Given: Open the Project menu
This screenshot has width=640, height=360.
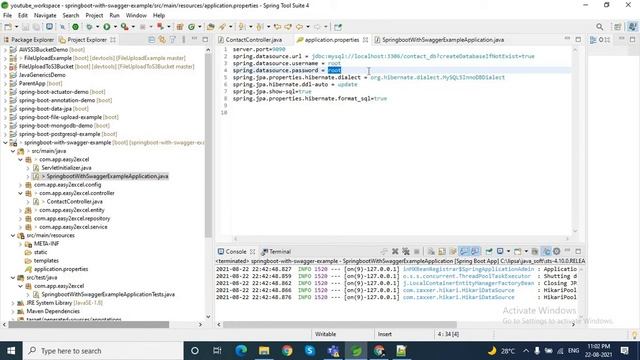Looking at the screenshot, I should point(94,16).
